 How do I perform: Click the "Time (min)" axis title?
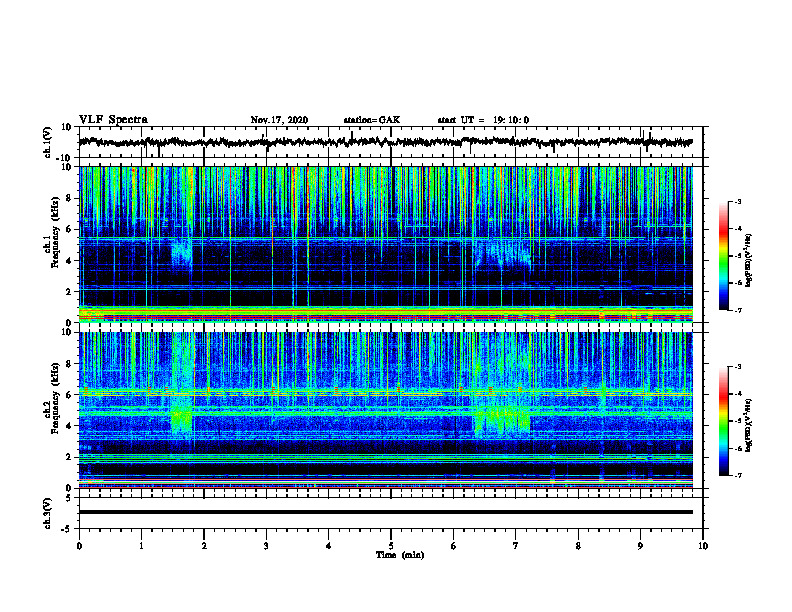click(400, 555)
